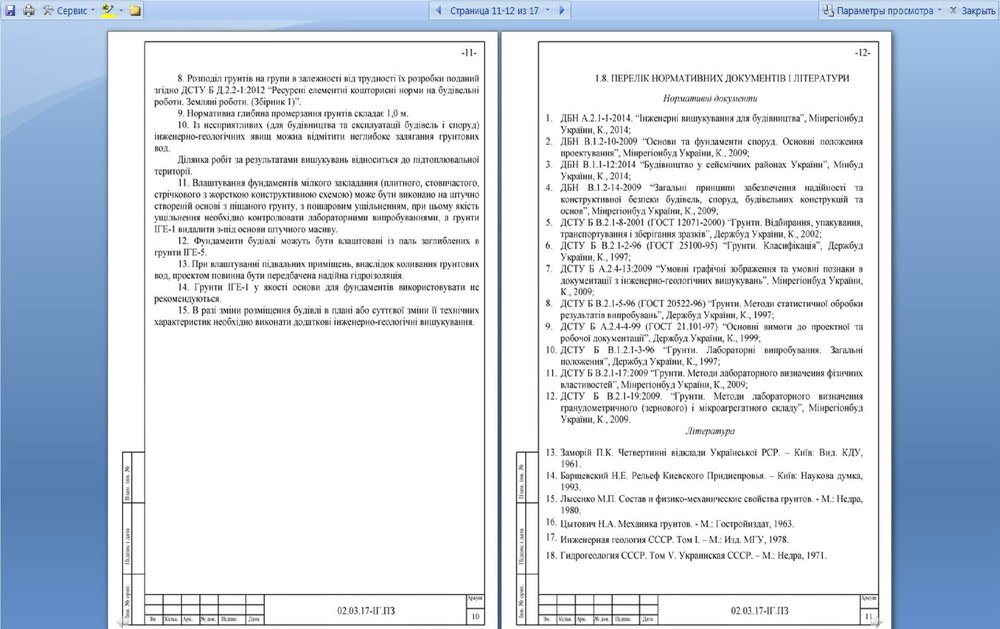1000x629 pixels.
Task: Click reference 13 Заморій П.К.
Action: pos(704,458)
